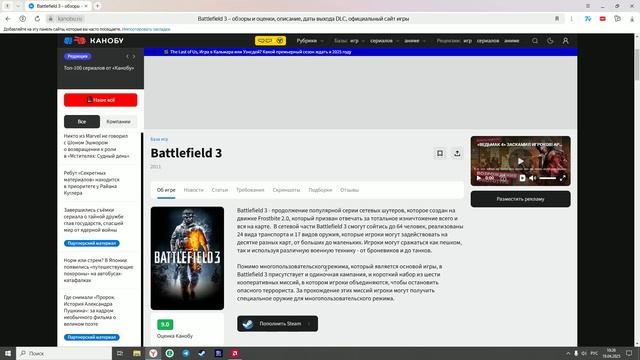
Task: Click browser bookmark icon in address bar
Action: [557, 19]
